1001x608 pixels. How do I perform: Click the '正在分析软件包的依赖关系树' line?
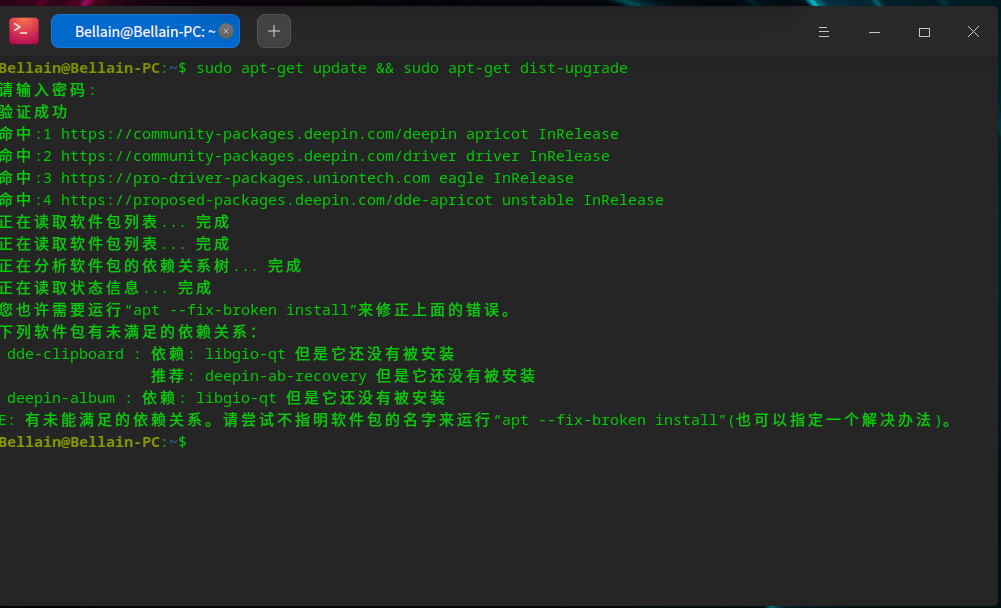tap(151, 266)
